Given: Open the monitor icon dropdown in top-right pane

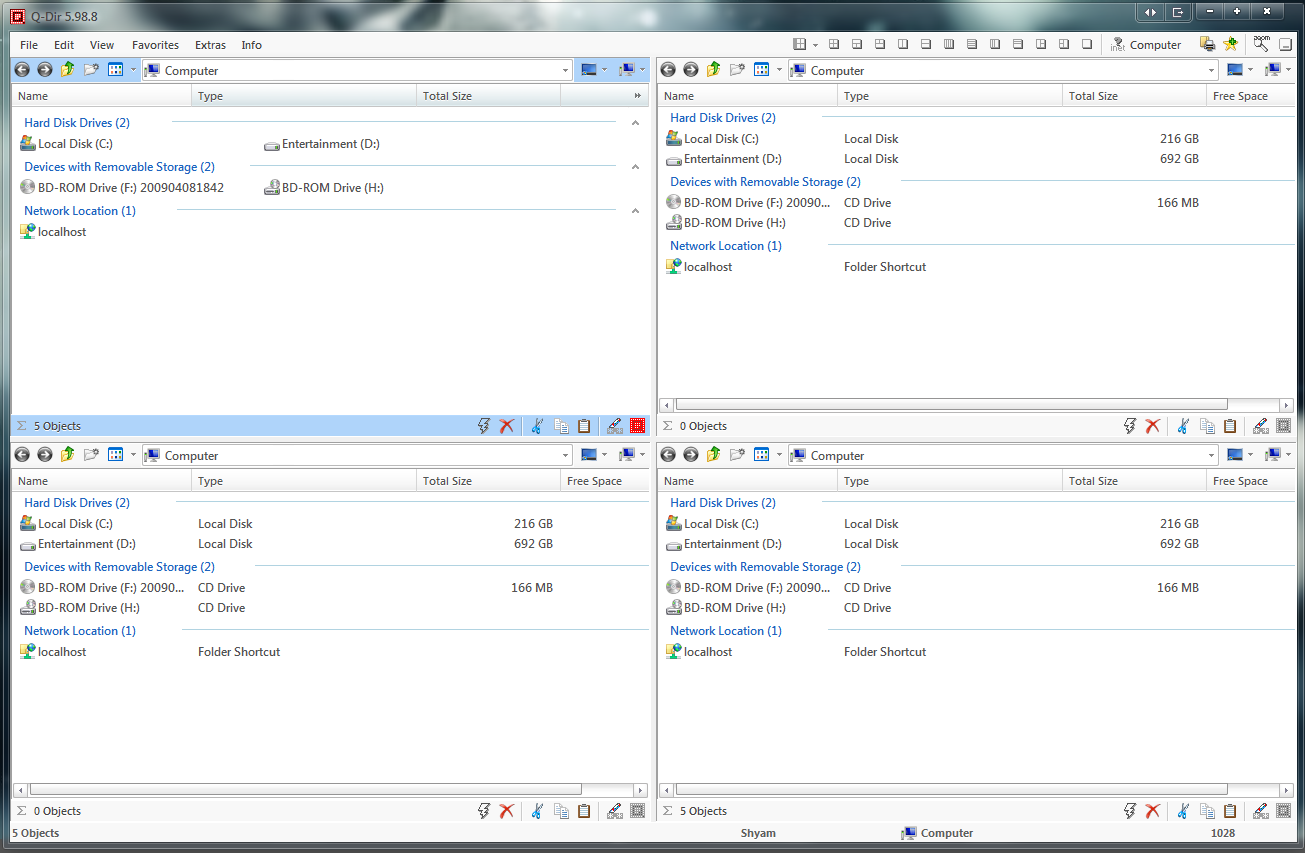Looking at the screenshot, I should 1250,70.
